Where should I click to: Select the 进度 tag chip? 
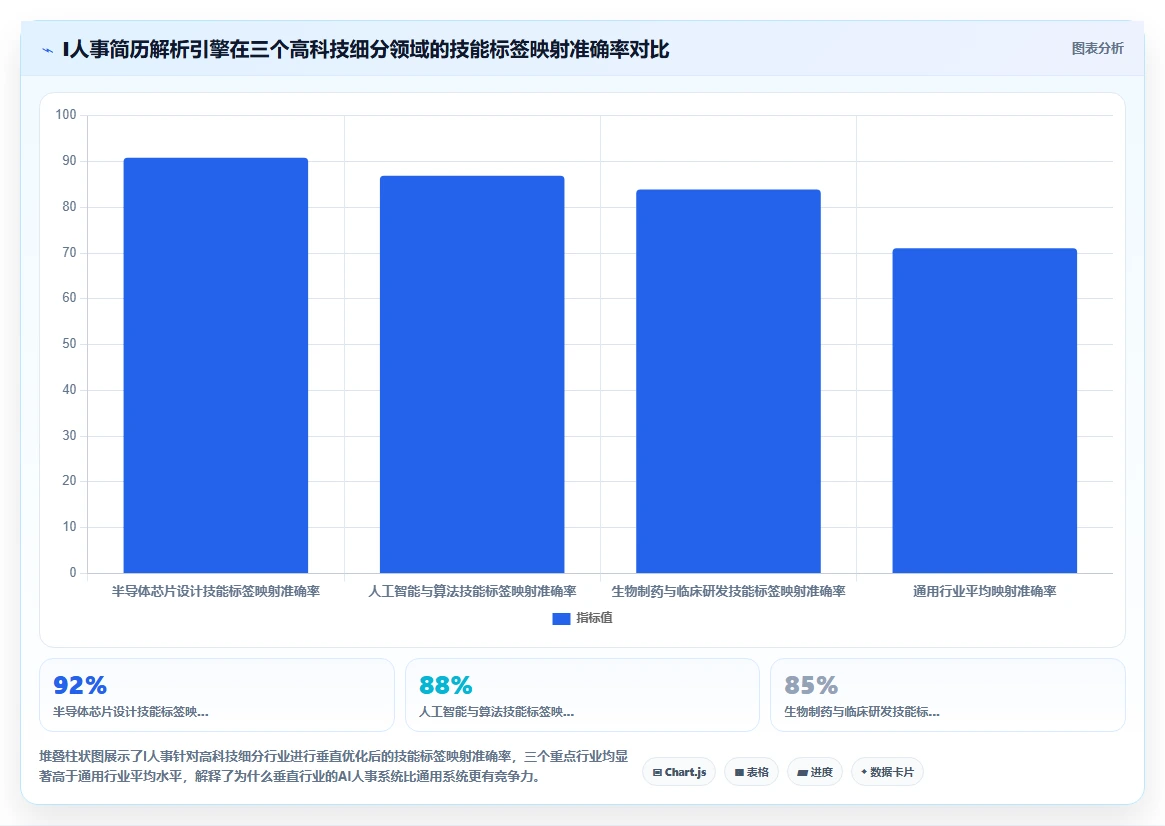pos(815,772)
